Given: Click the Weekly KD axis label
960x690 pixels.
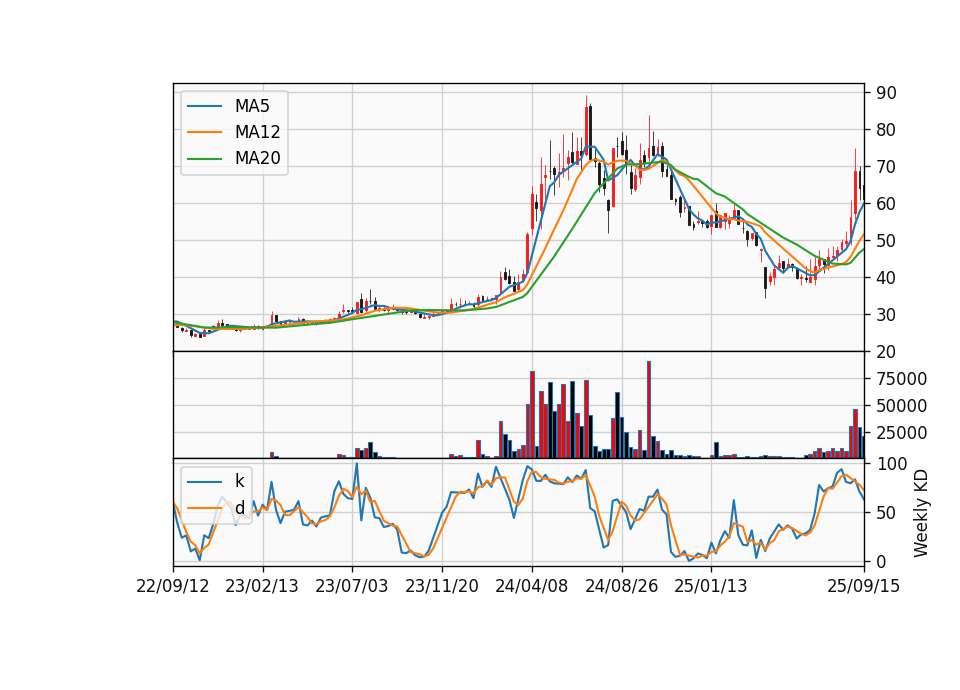Looking at the screenshot, I should click(921, 513).
